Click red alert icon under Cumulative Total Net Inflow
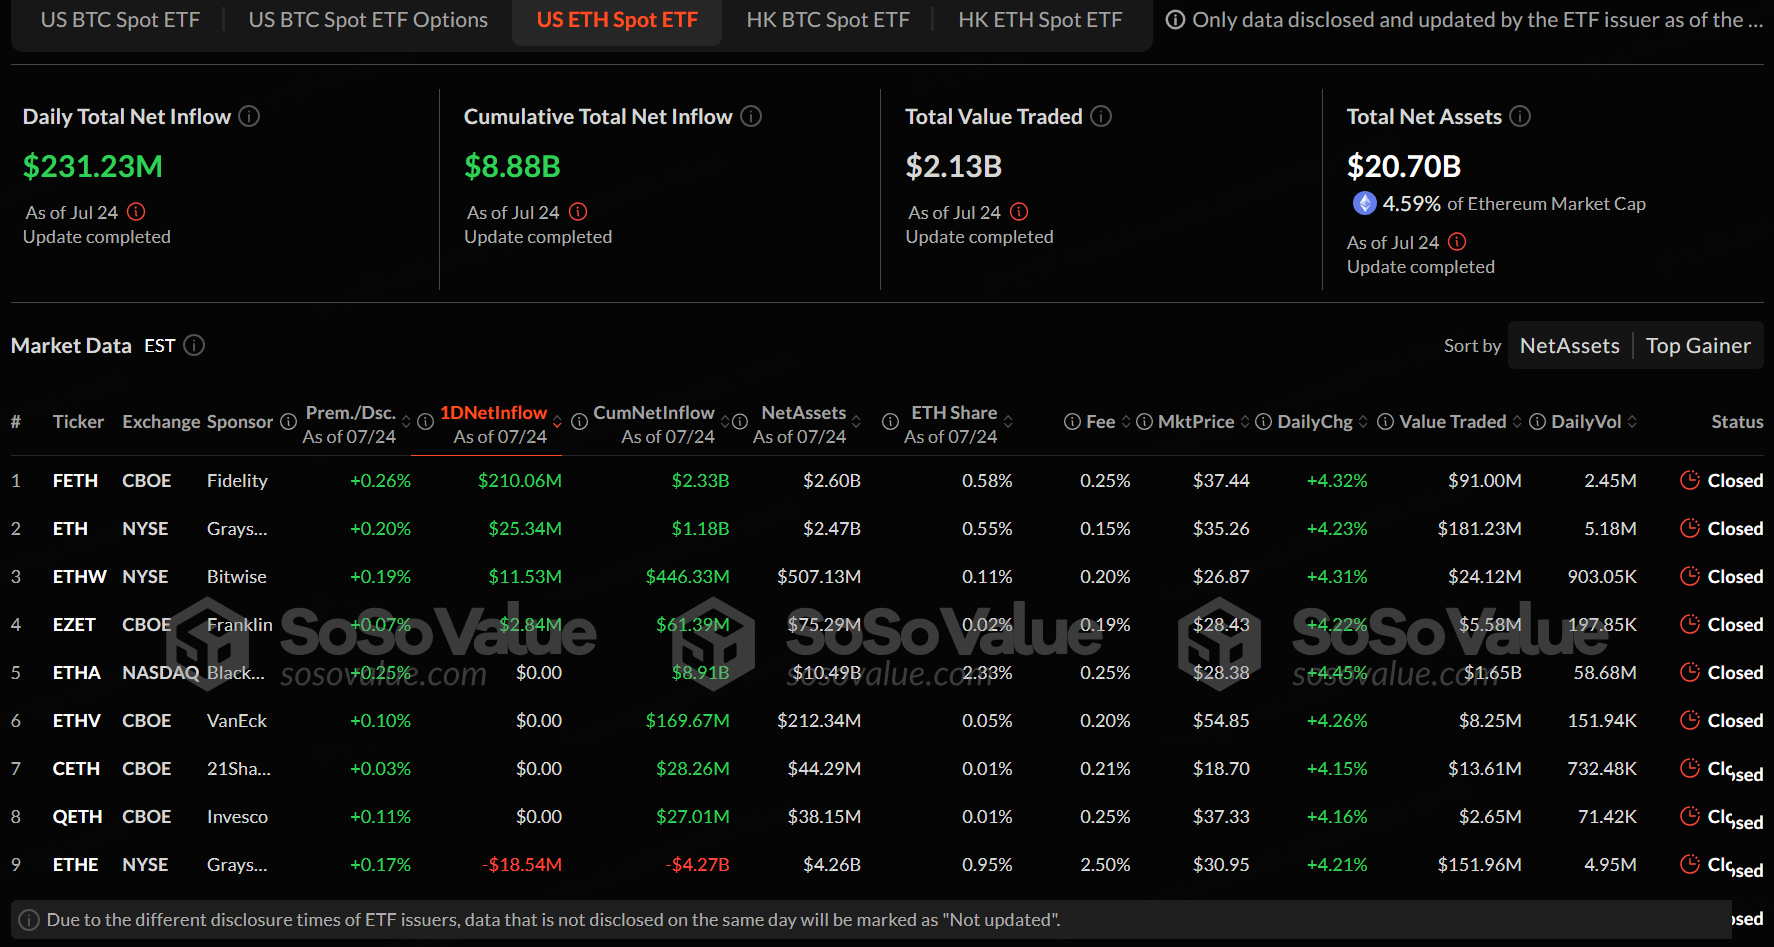 tap(578, 212)
